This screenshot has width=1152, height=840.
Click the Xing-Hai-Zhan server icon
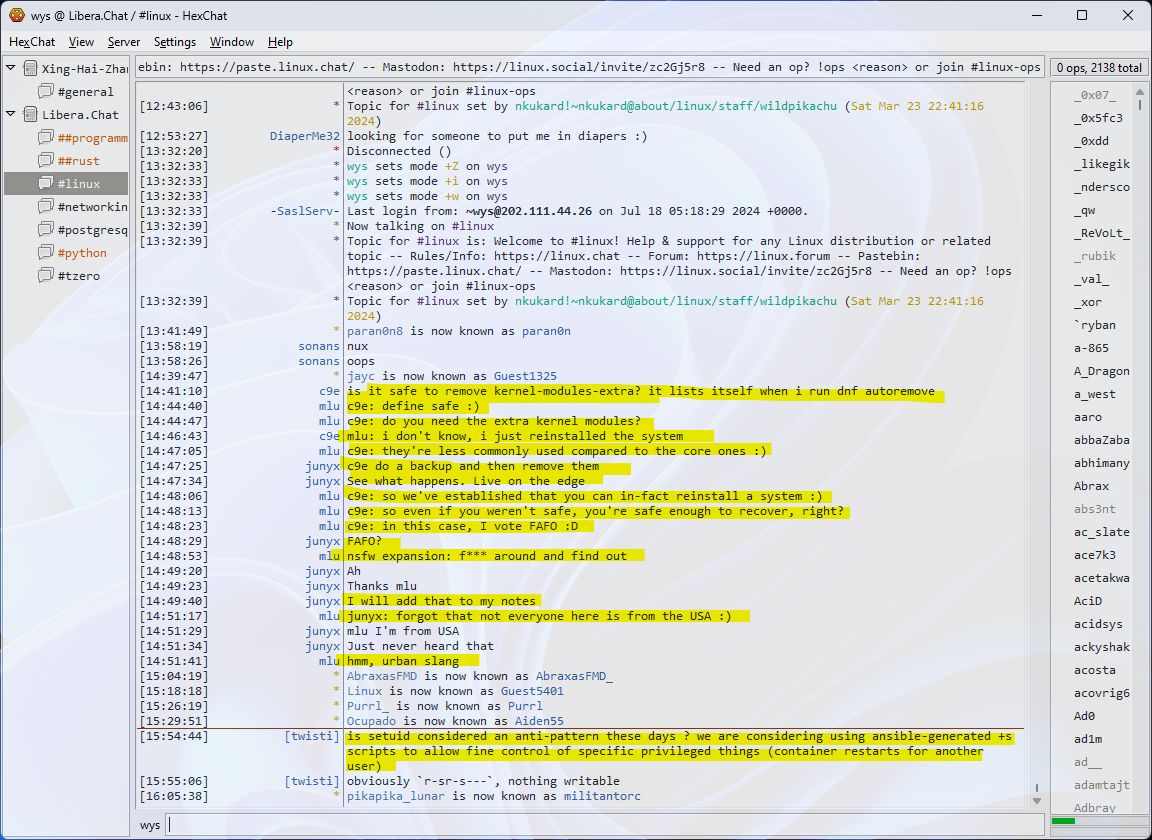[30, 69]
